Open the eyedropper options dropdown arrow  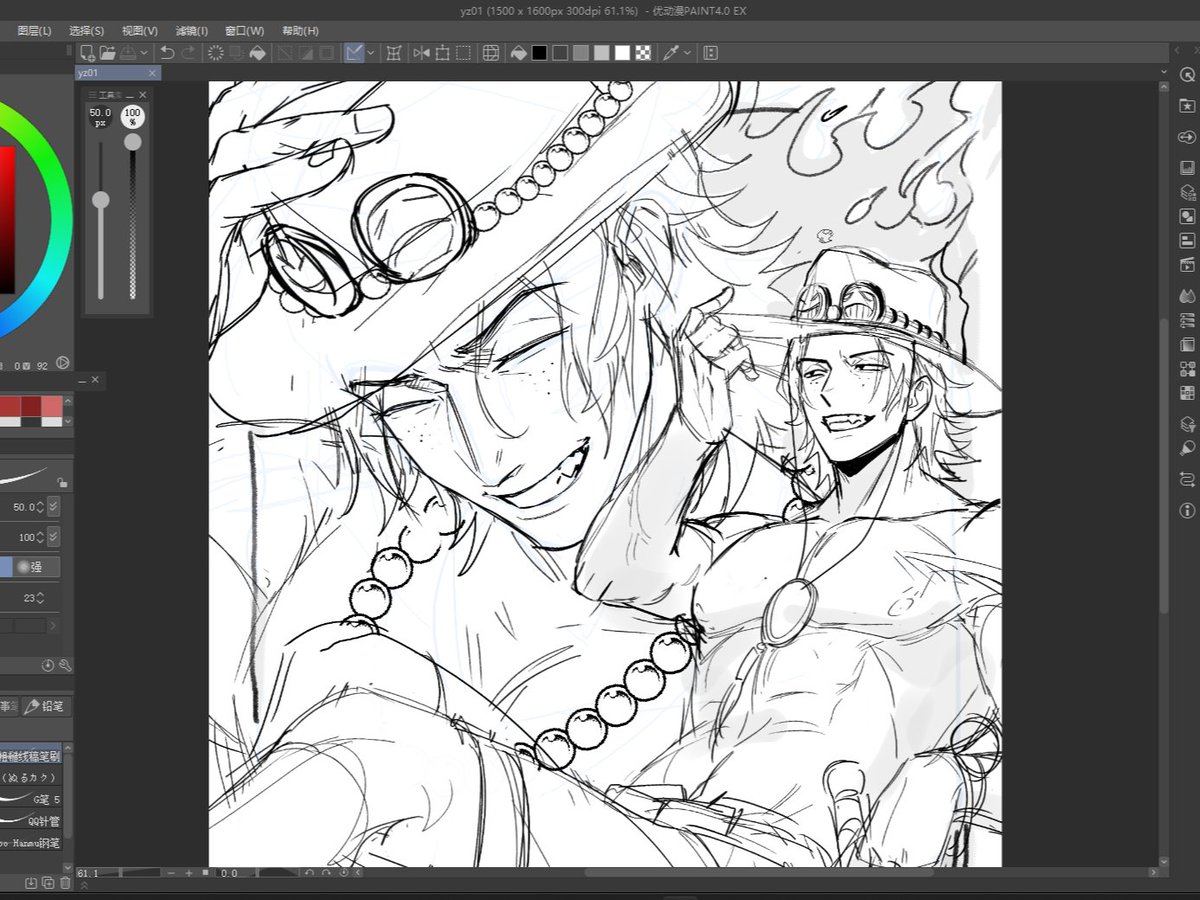[687, 52]
